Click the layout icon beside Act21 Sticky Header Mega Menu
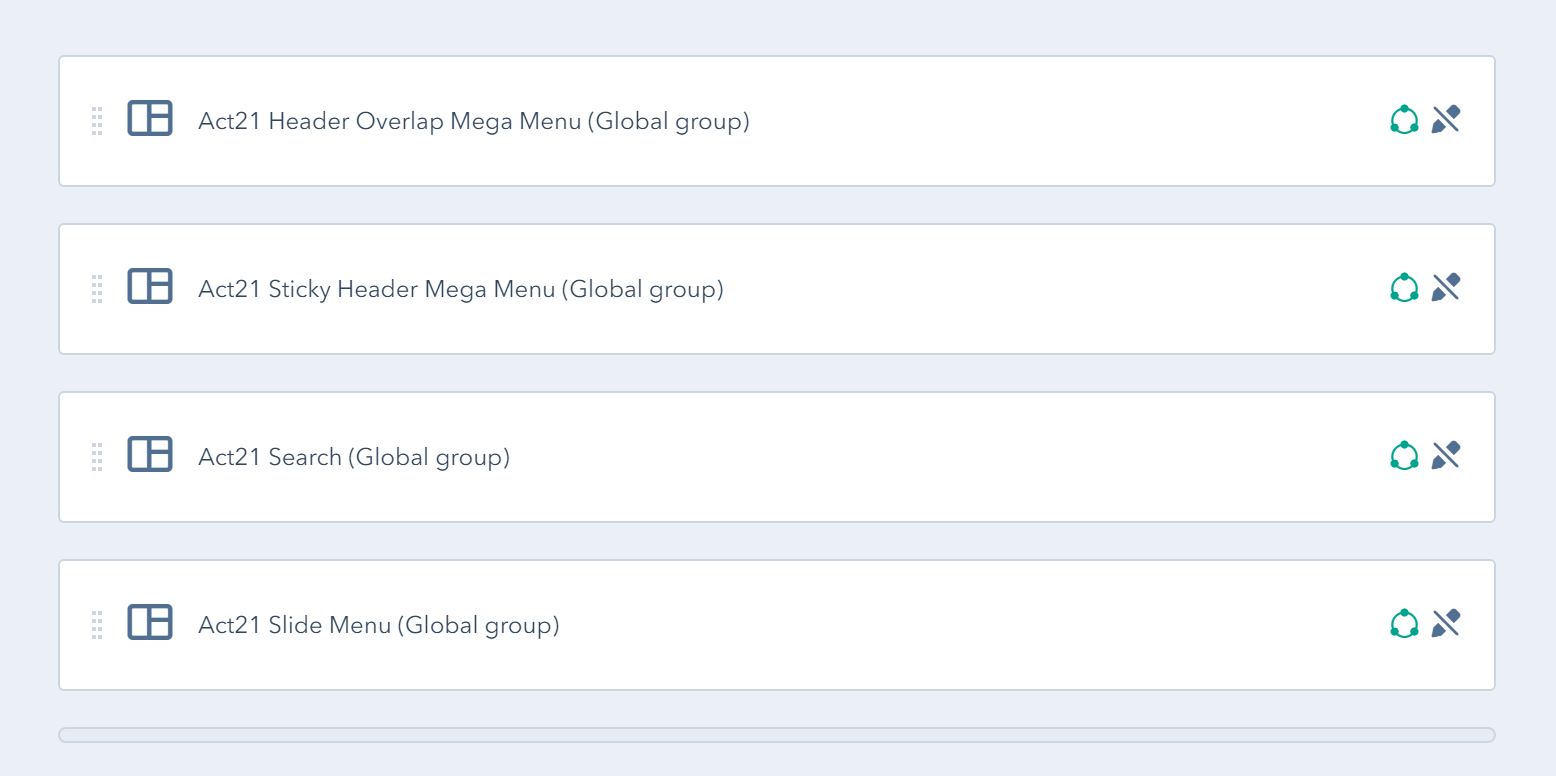Viewport: 1556px width, 776px height. (x=150, y=287)
